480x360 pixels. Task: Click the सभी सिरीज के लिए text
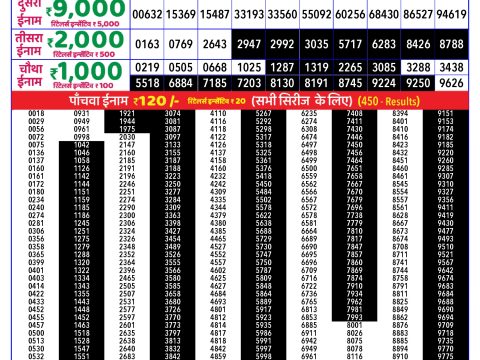pos(302,101)
